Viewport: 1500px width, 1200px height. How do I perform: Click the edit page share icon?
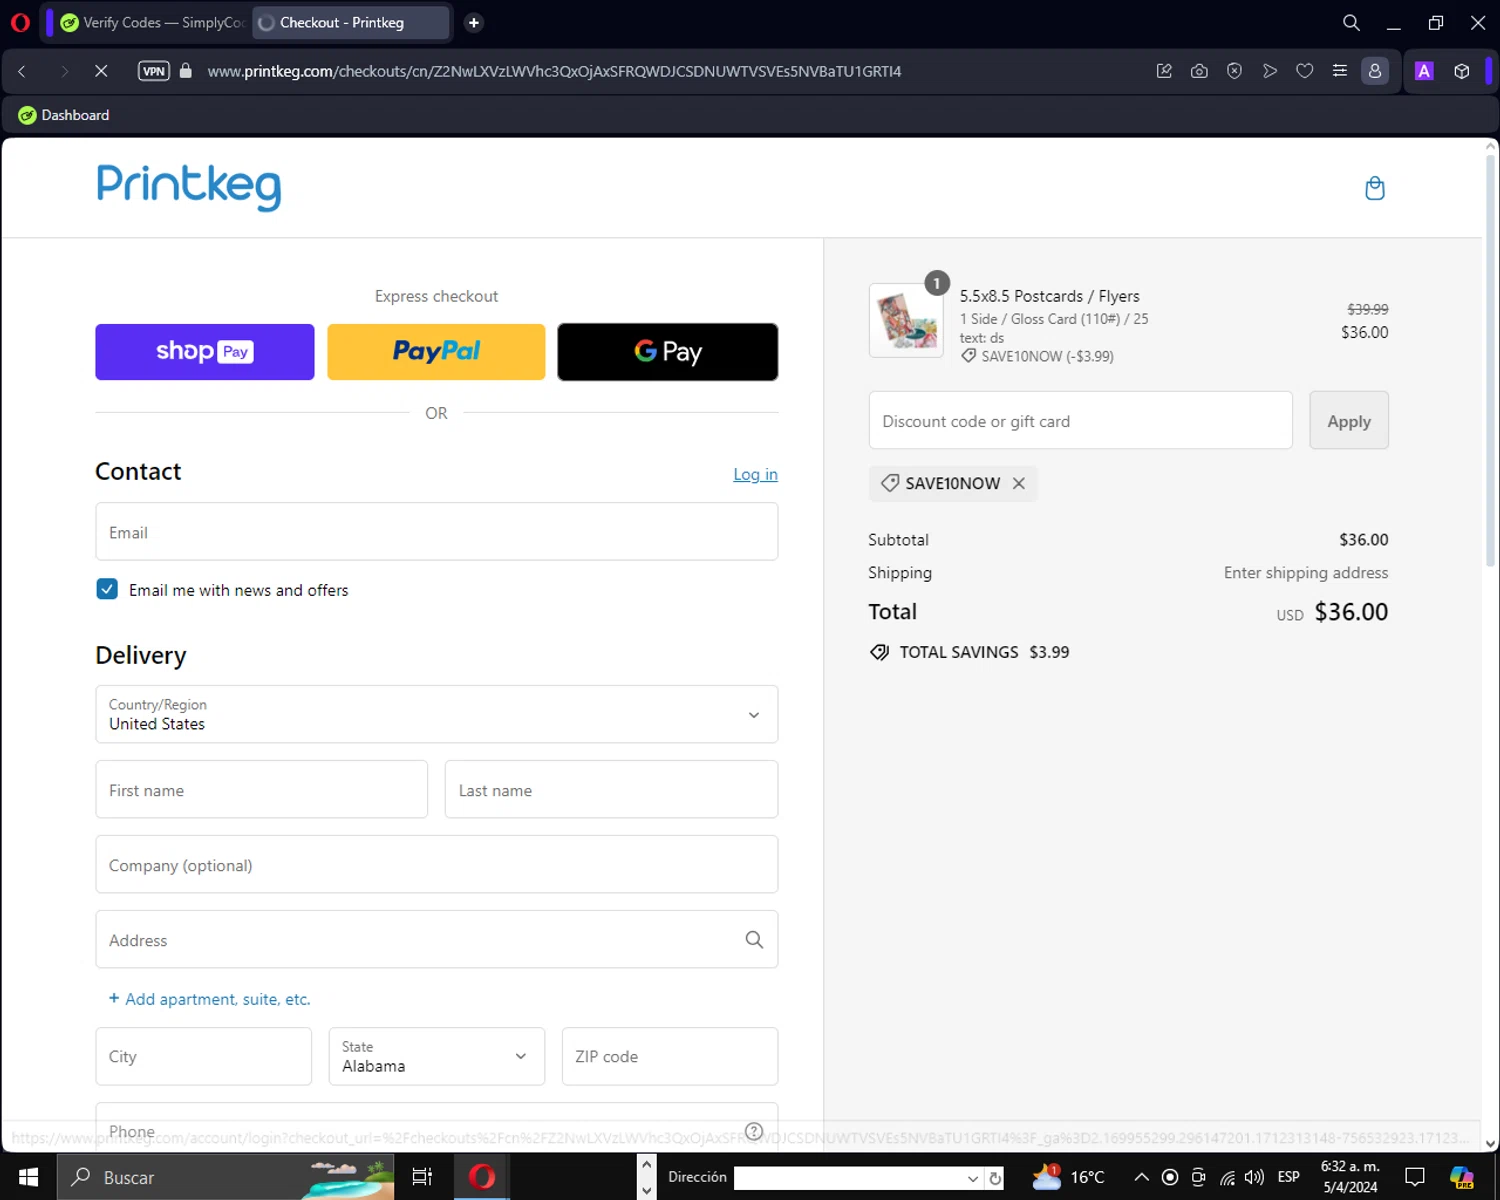(x=1164, y=71)
